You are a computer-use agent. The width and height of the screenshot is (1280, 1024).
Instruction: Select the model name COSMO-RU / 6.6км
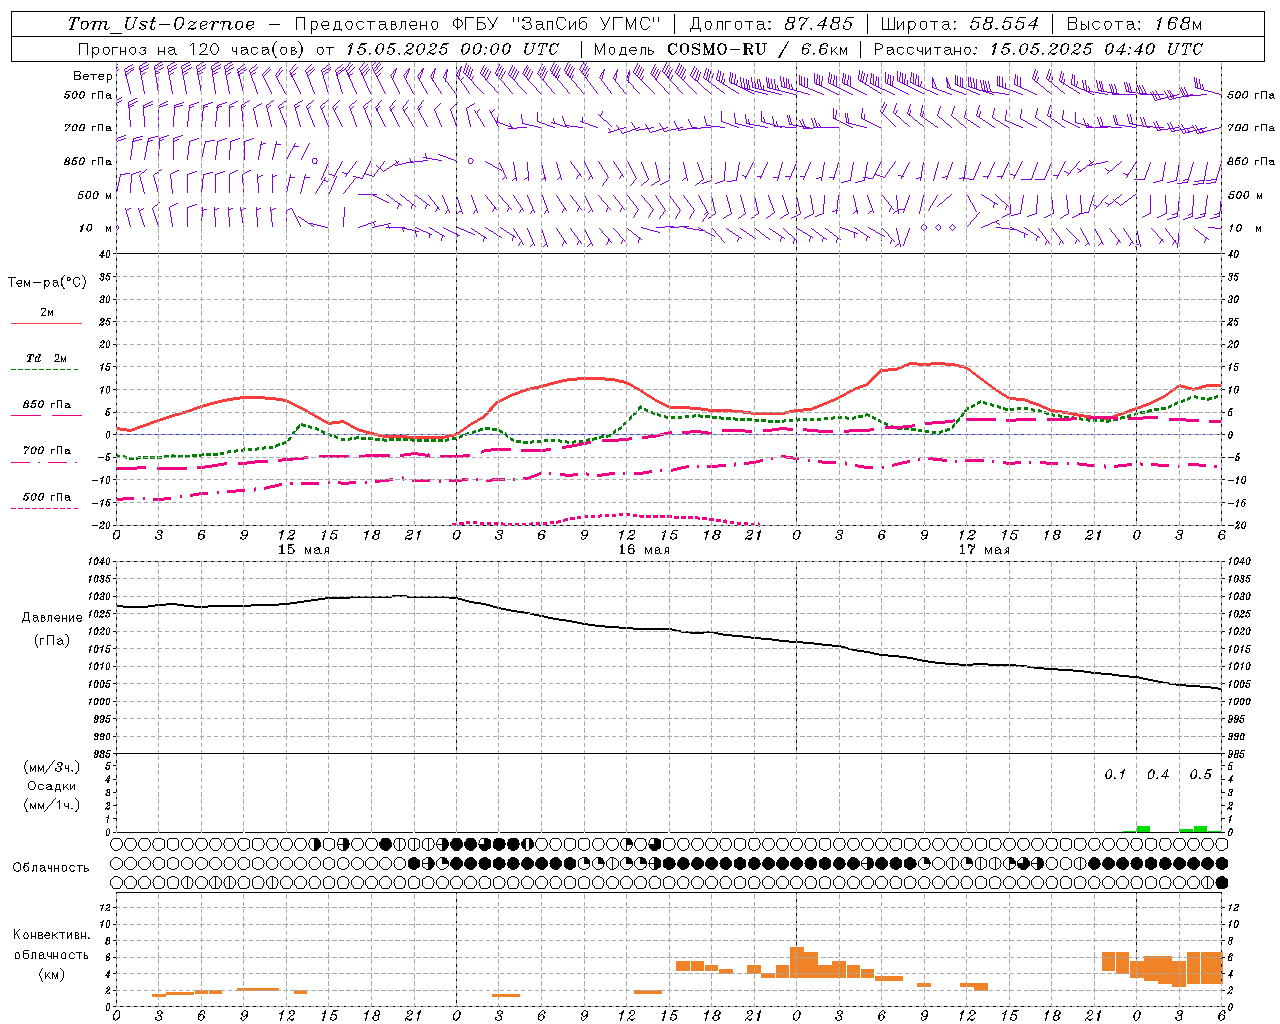tap(757, 49)
